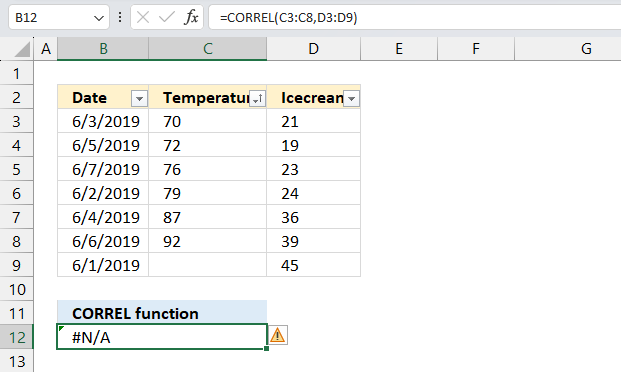Select row 4 header
This screenshot has width=621, height=372.
[x=16, y=145]
